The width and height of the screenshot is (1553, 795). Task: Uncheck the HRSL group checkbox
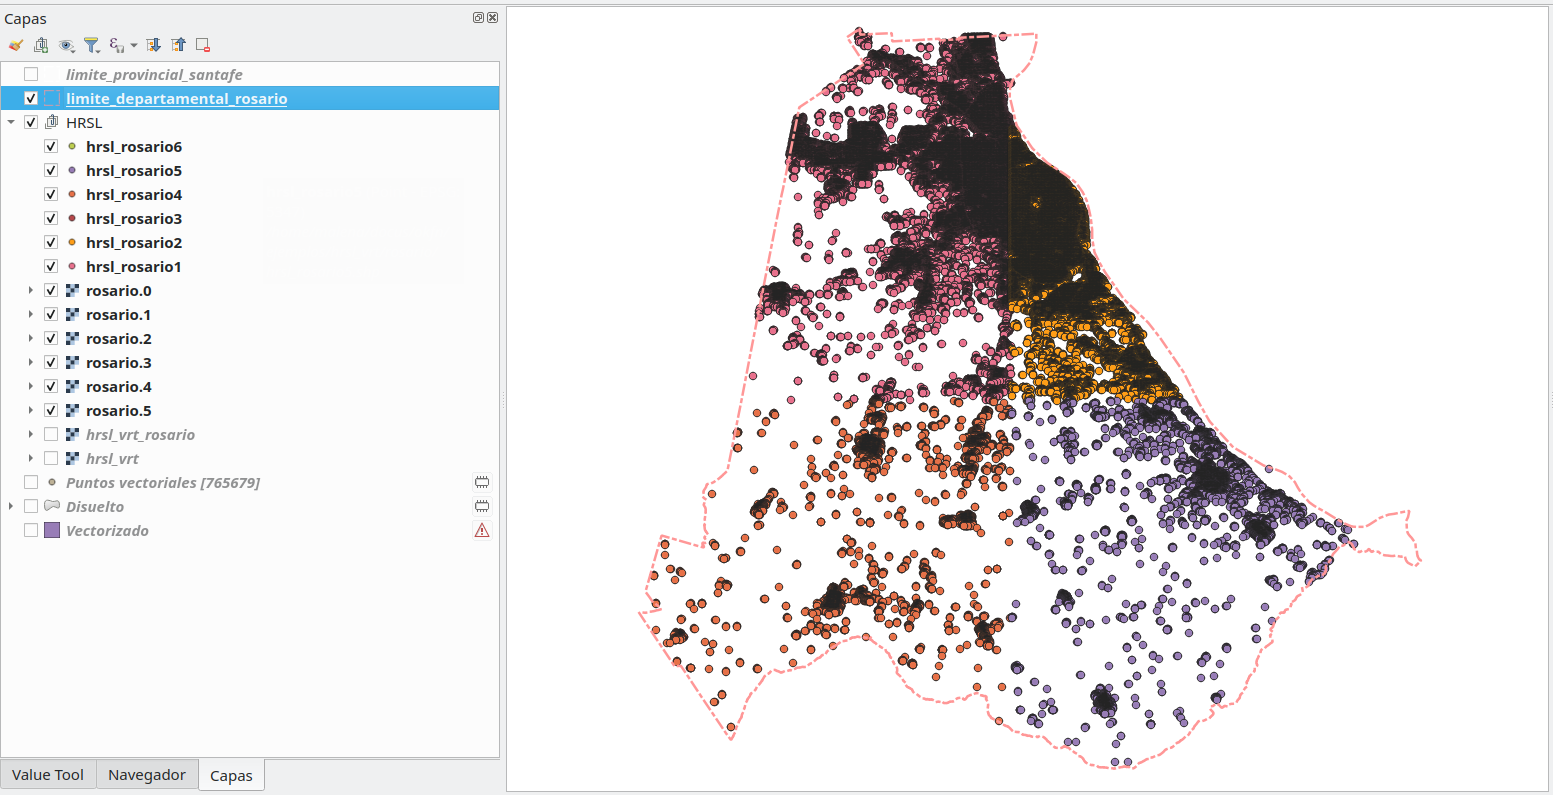(31, 123)
